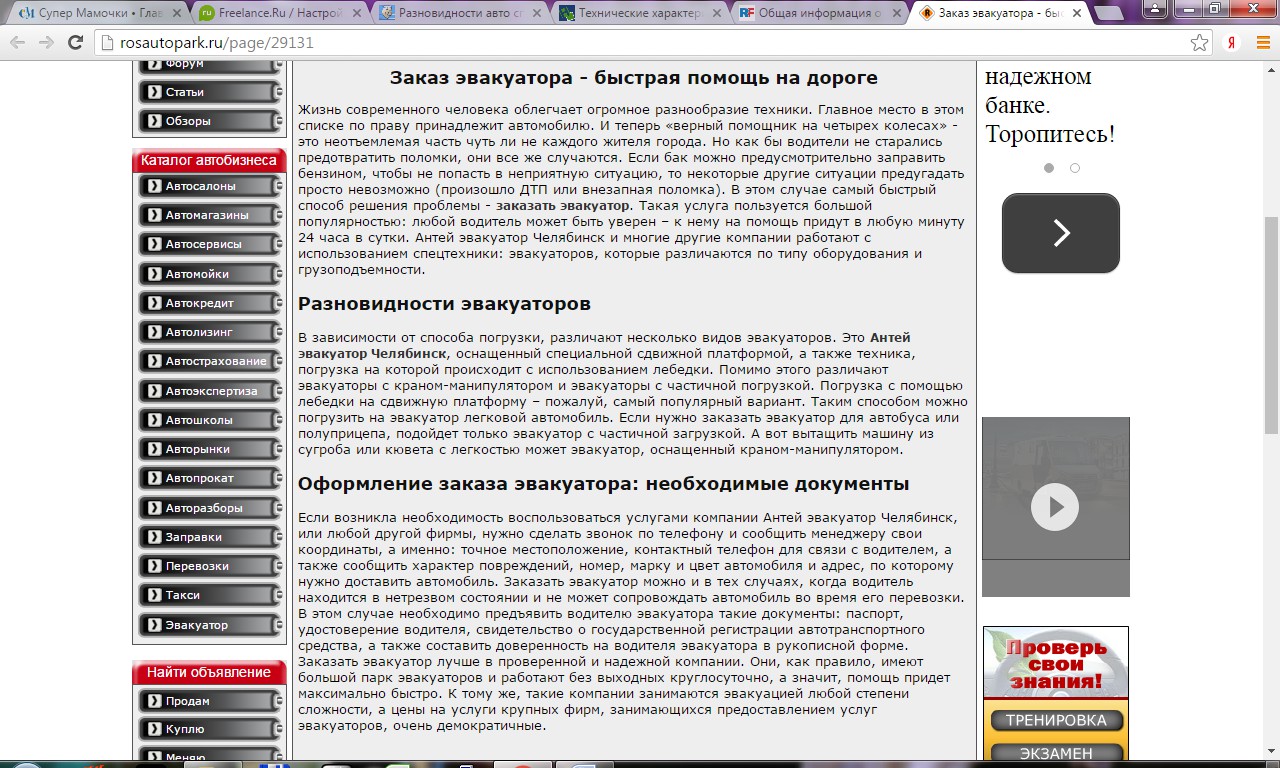Switch to the Общая информация tab
The width and height of the screenshot is (1280, 768).
point(819,14)
